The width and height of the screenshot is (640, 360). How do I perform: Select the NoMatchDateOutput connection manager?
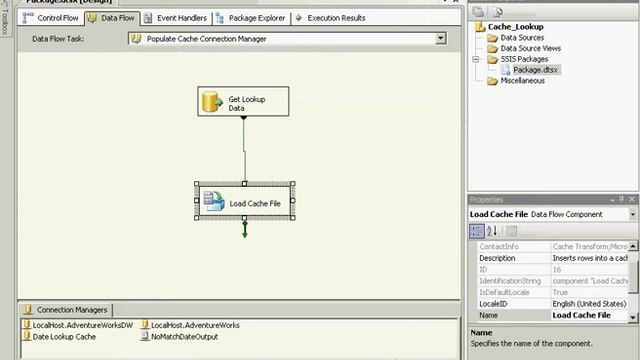(179, 337)
